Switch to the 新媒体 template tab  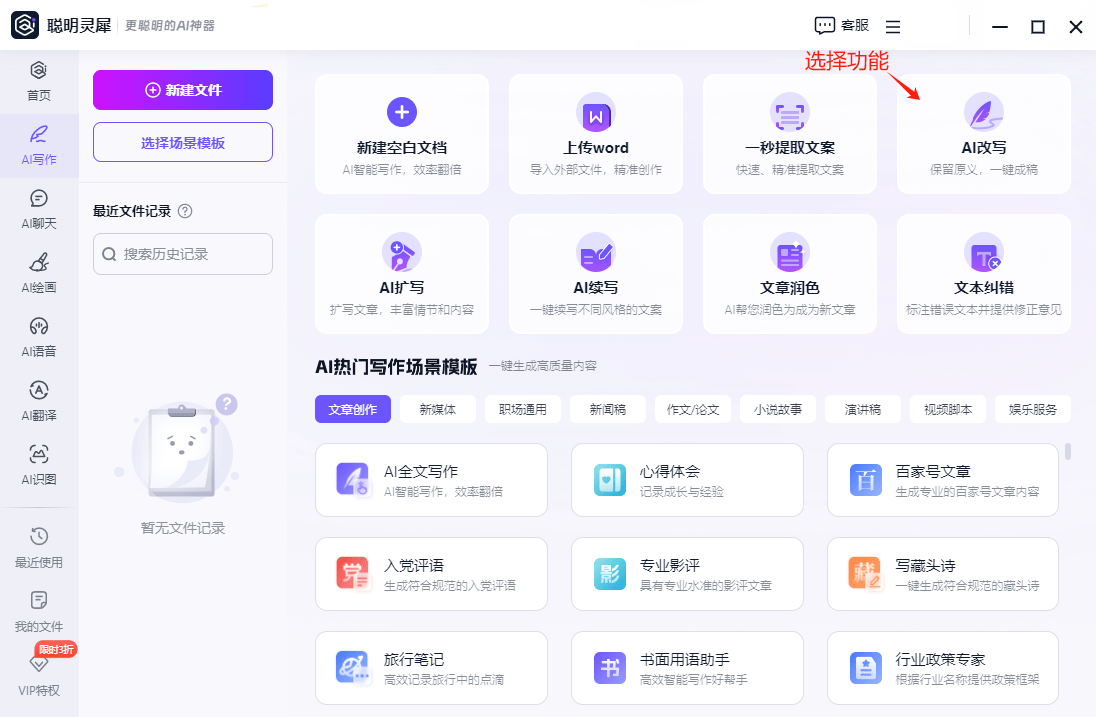coord(437,409)
